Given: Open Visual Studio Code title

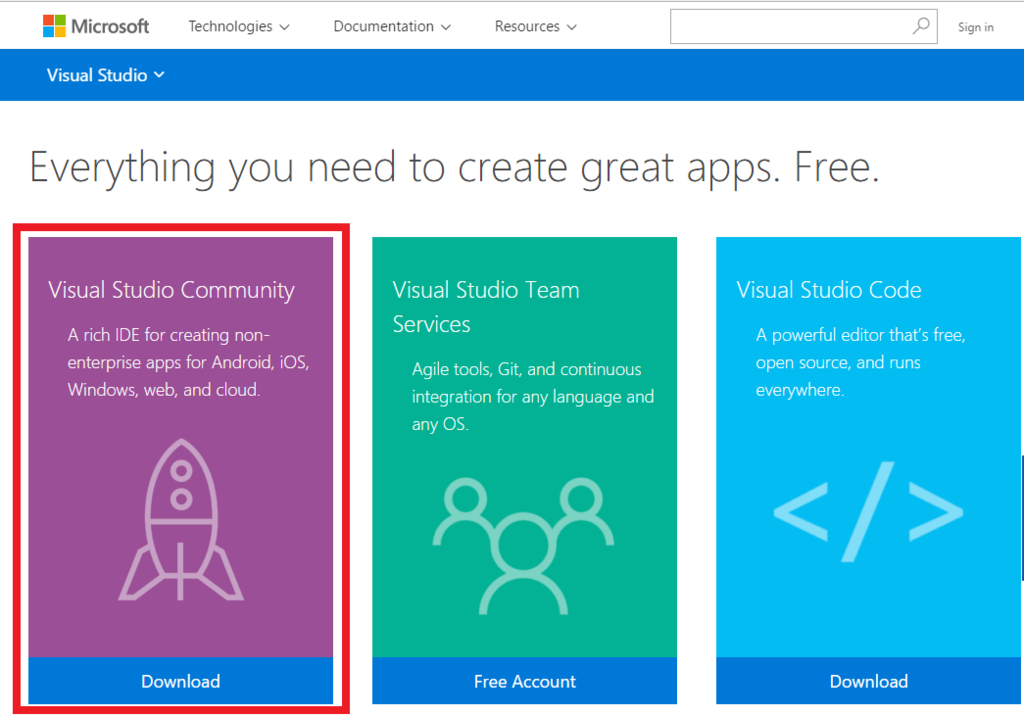Looking at the screenshot, I should 829,290.
